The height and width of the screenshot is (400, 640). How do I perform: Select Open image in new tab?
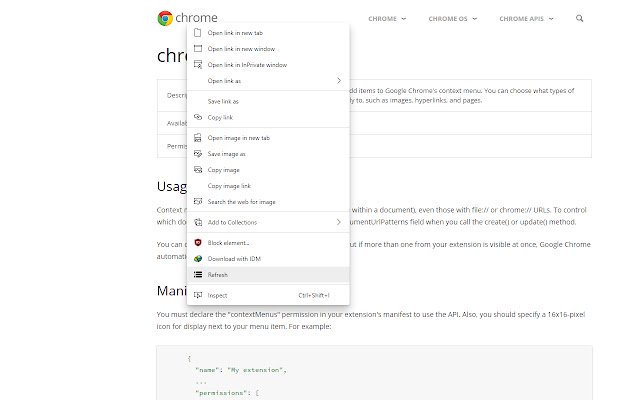268,138
